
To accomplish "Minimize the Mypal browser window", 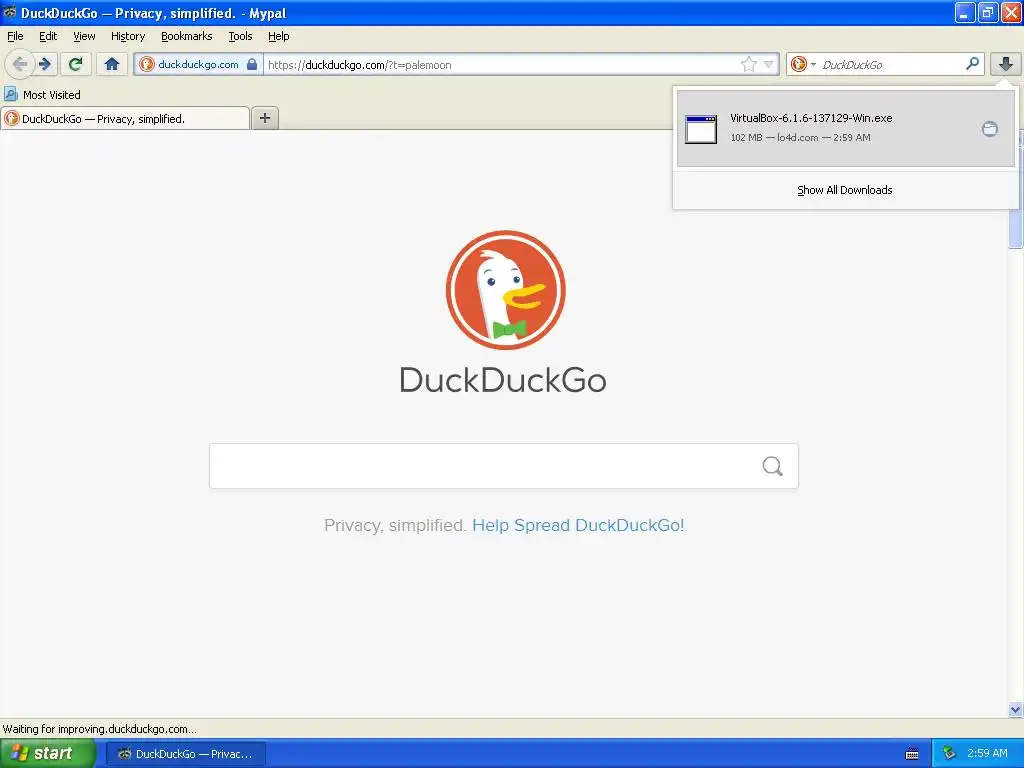I will (x=965, y=12).
